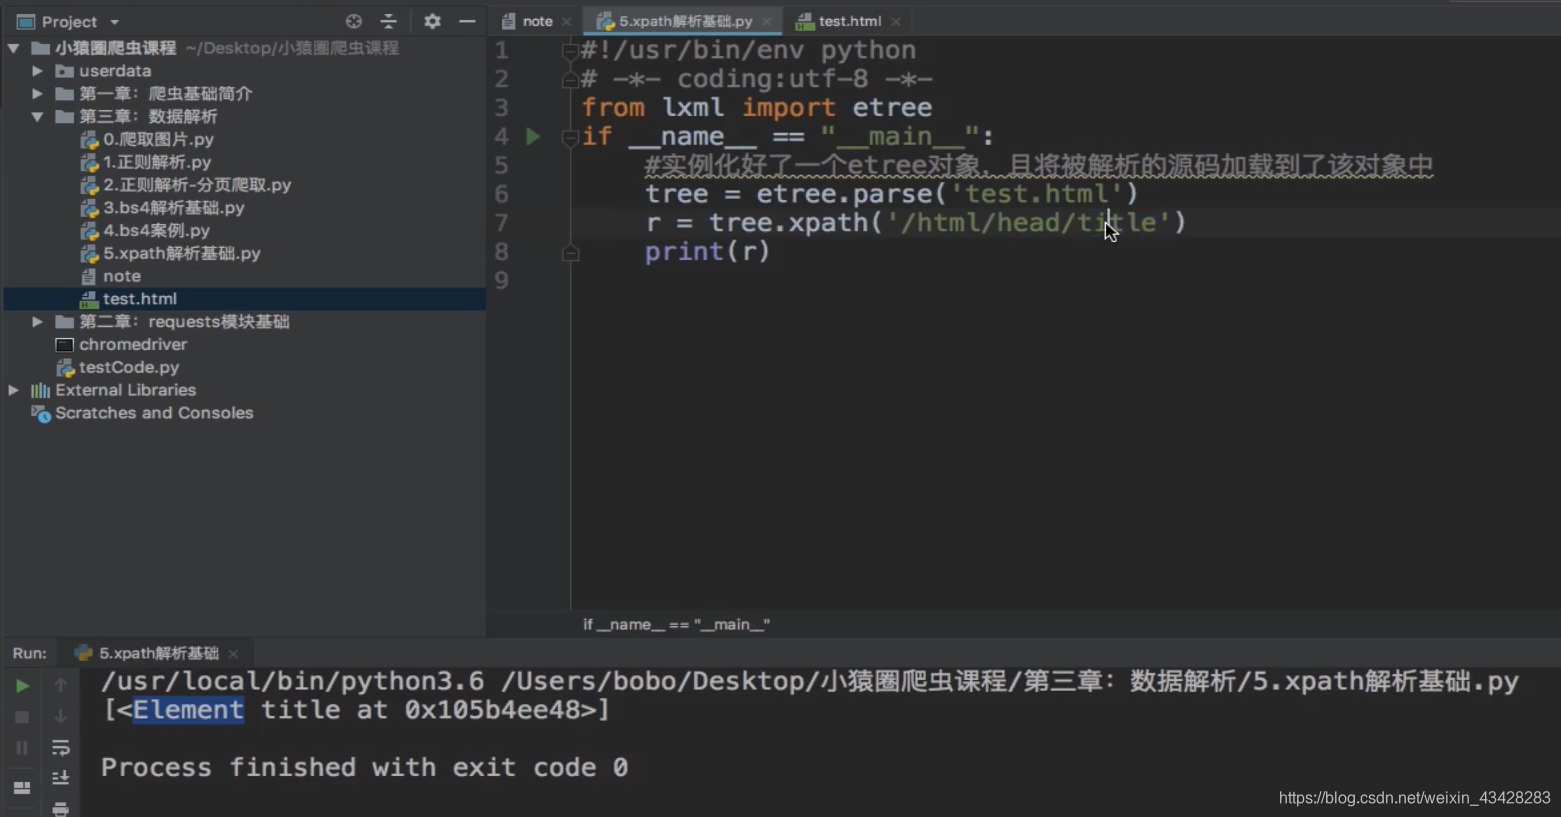The width and height of the screenshot is (1561, 817).
Task: Click print(r) on line 8
Action: (x=707, y=252)
